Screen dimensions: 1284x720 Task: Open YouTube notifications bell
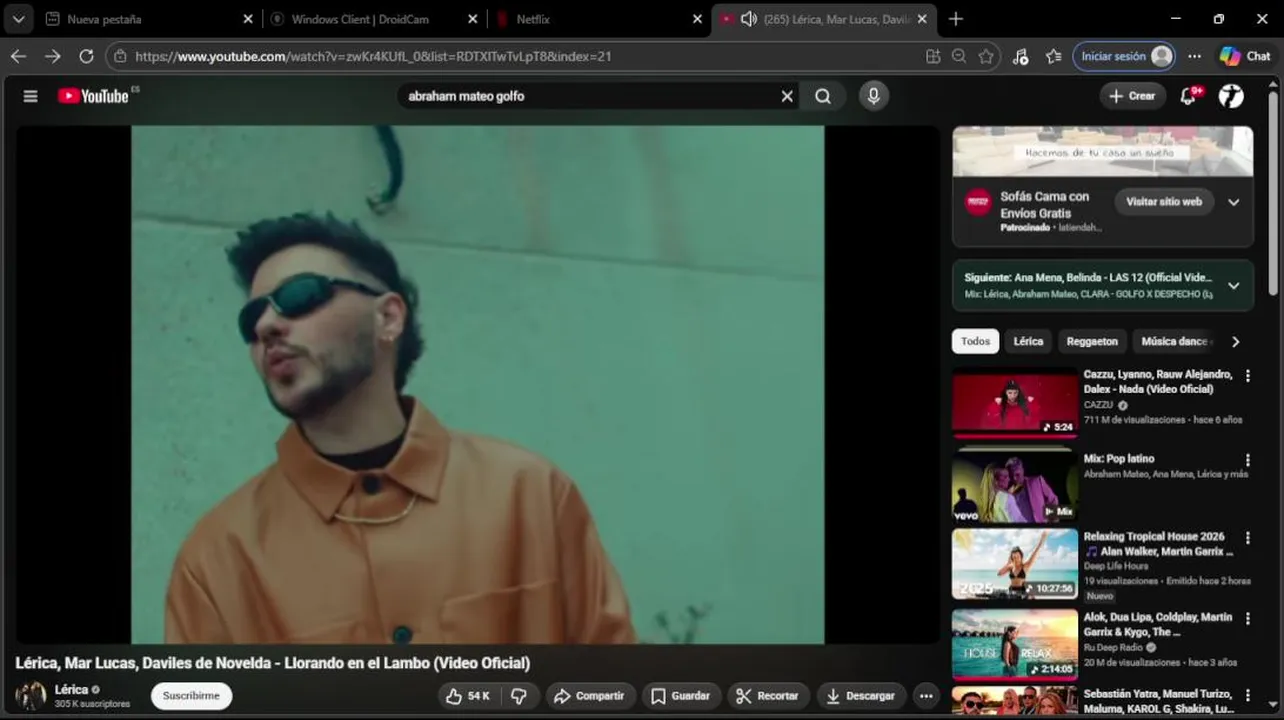point(1189,96)
